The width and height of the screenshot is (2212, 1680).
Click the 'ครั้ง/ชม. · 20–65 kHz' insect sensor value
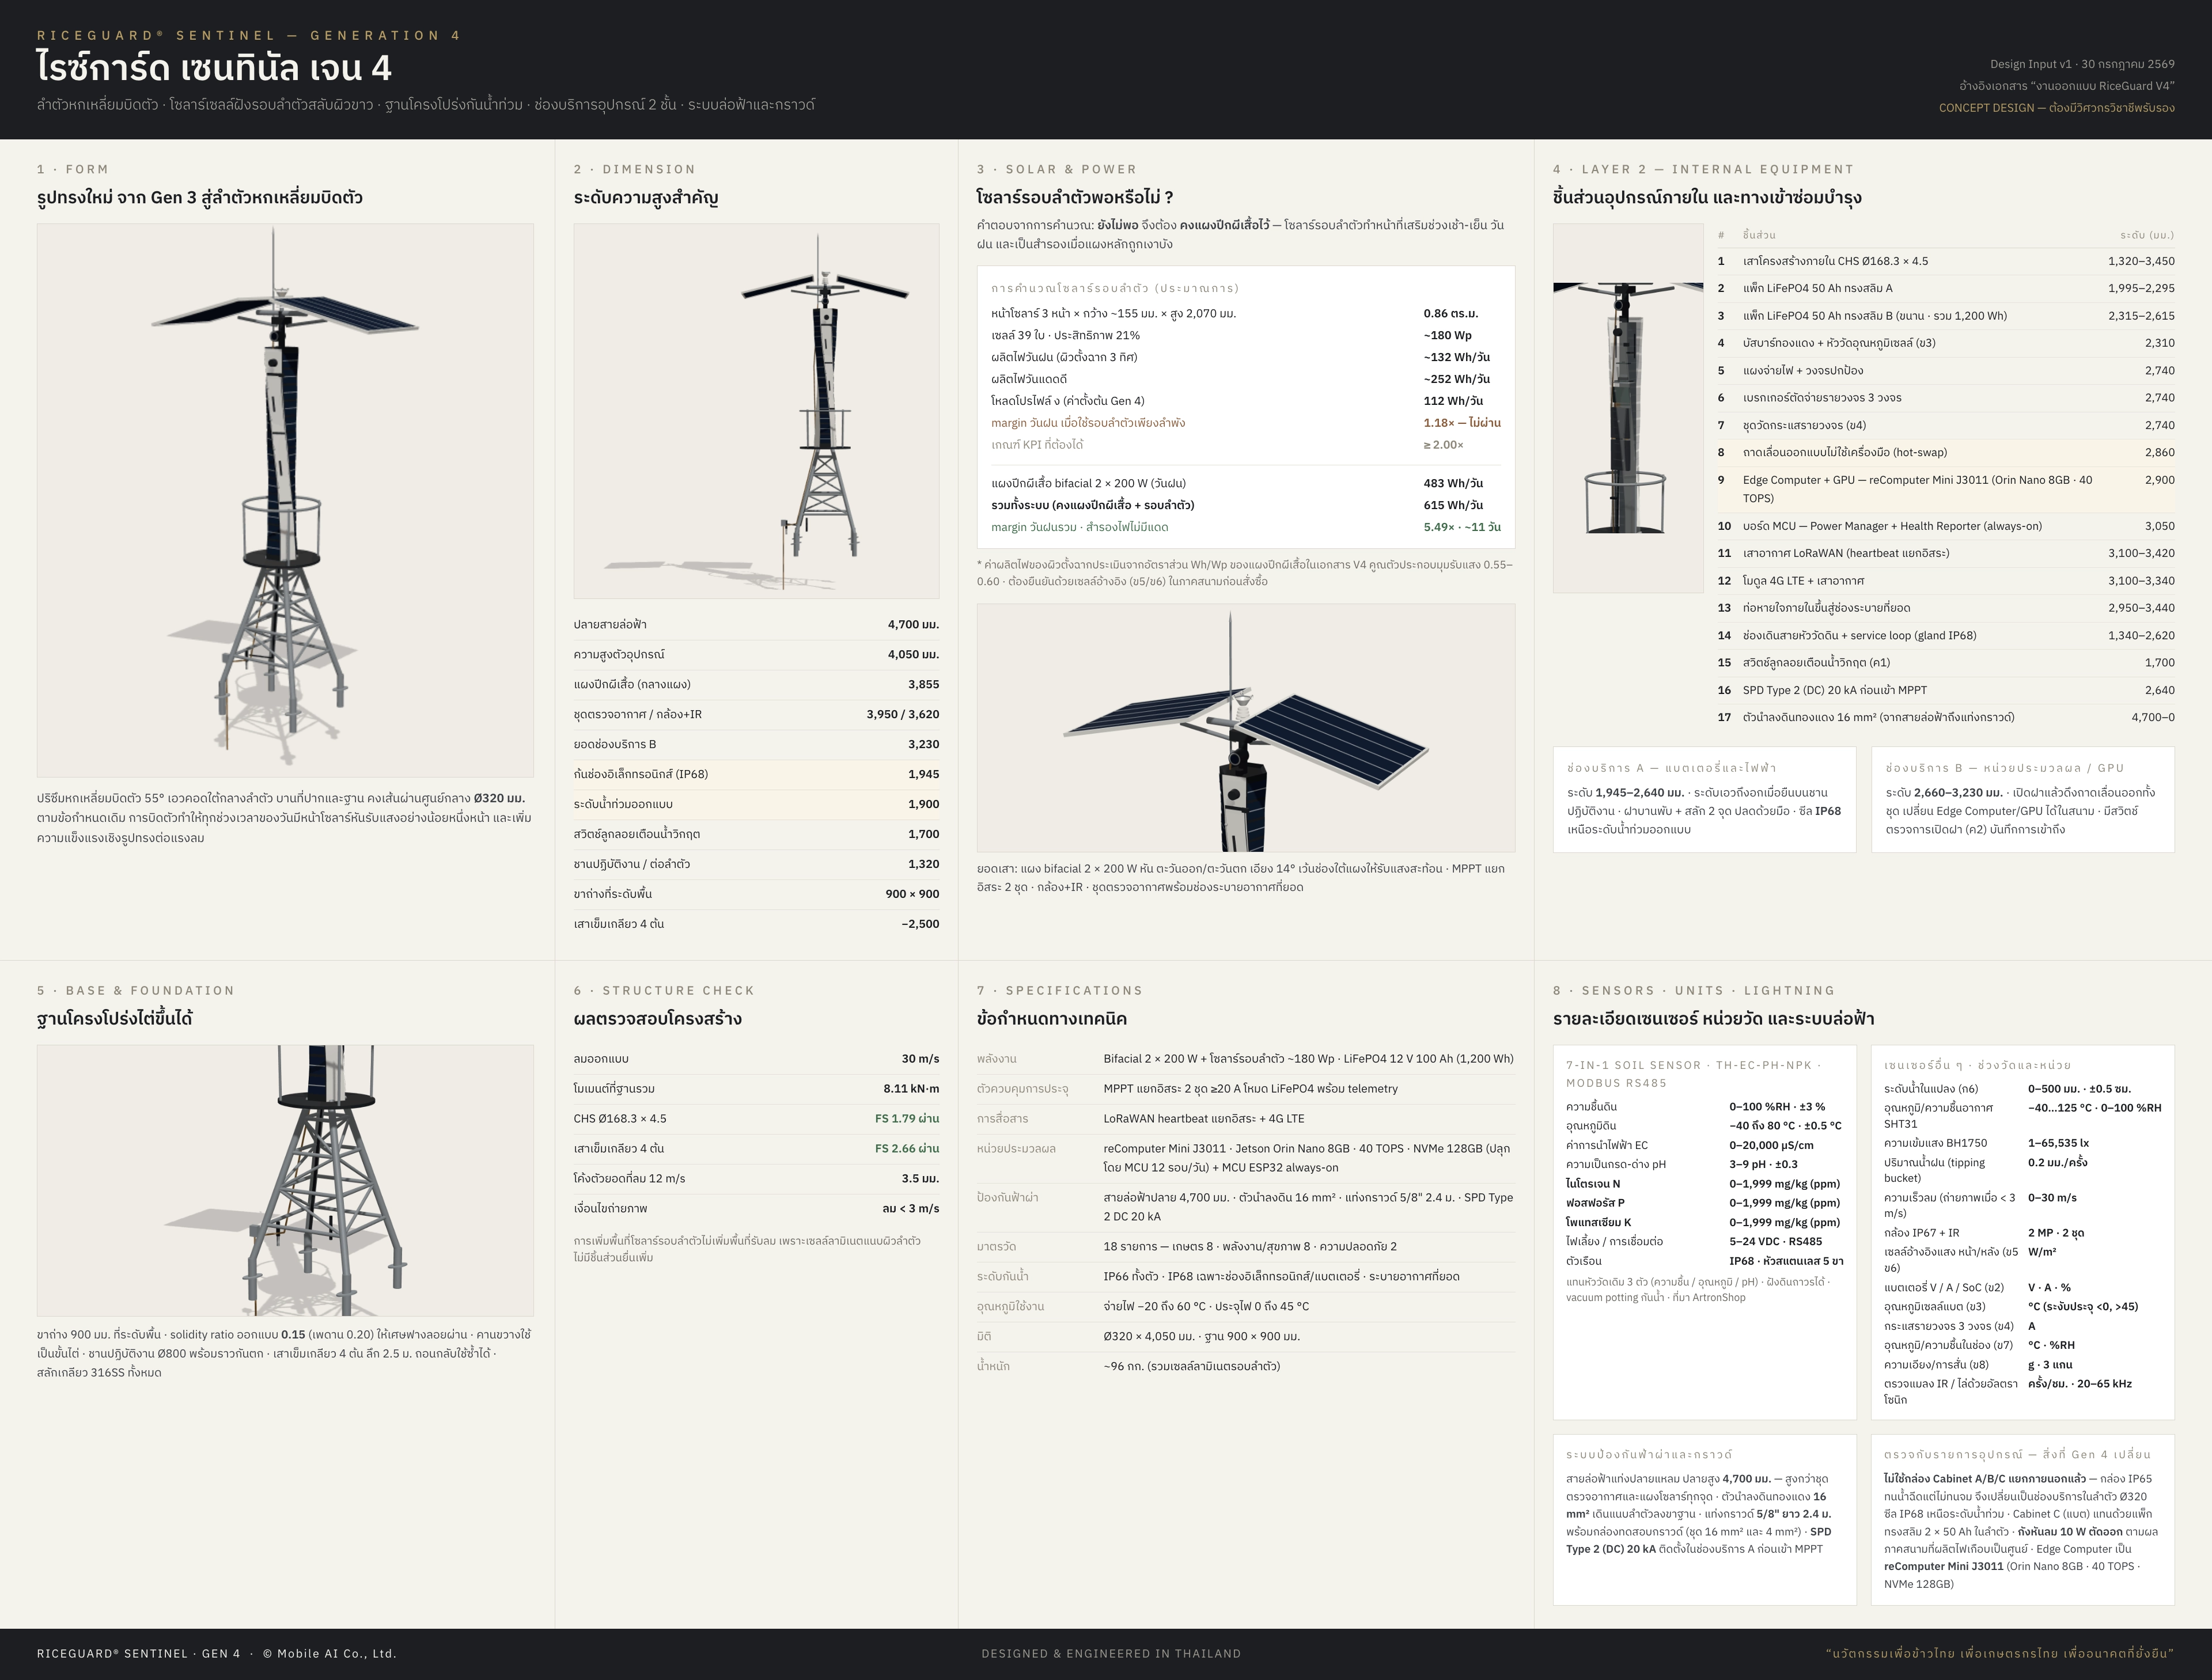click(x=2080, y=1384)
